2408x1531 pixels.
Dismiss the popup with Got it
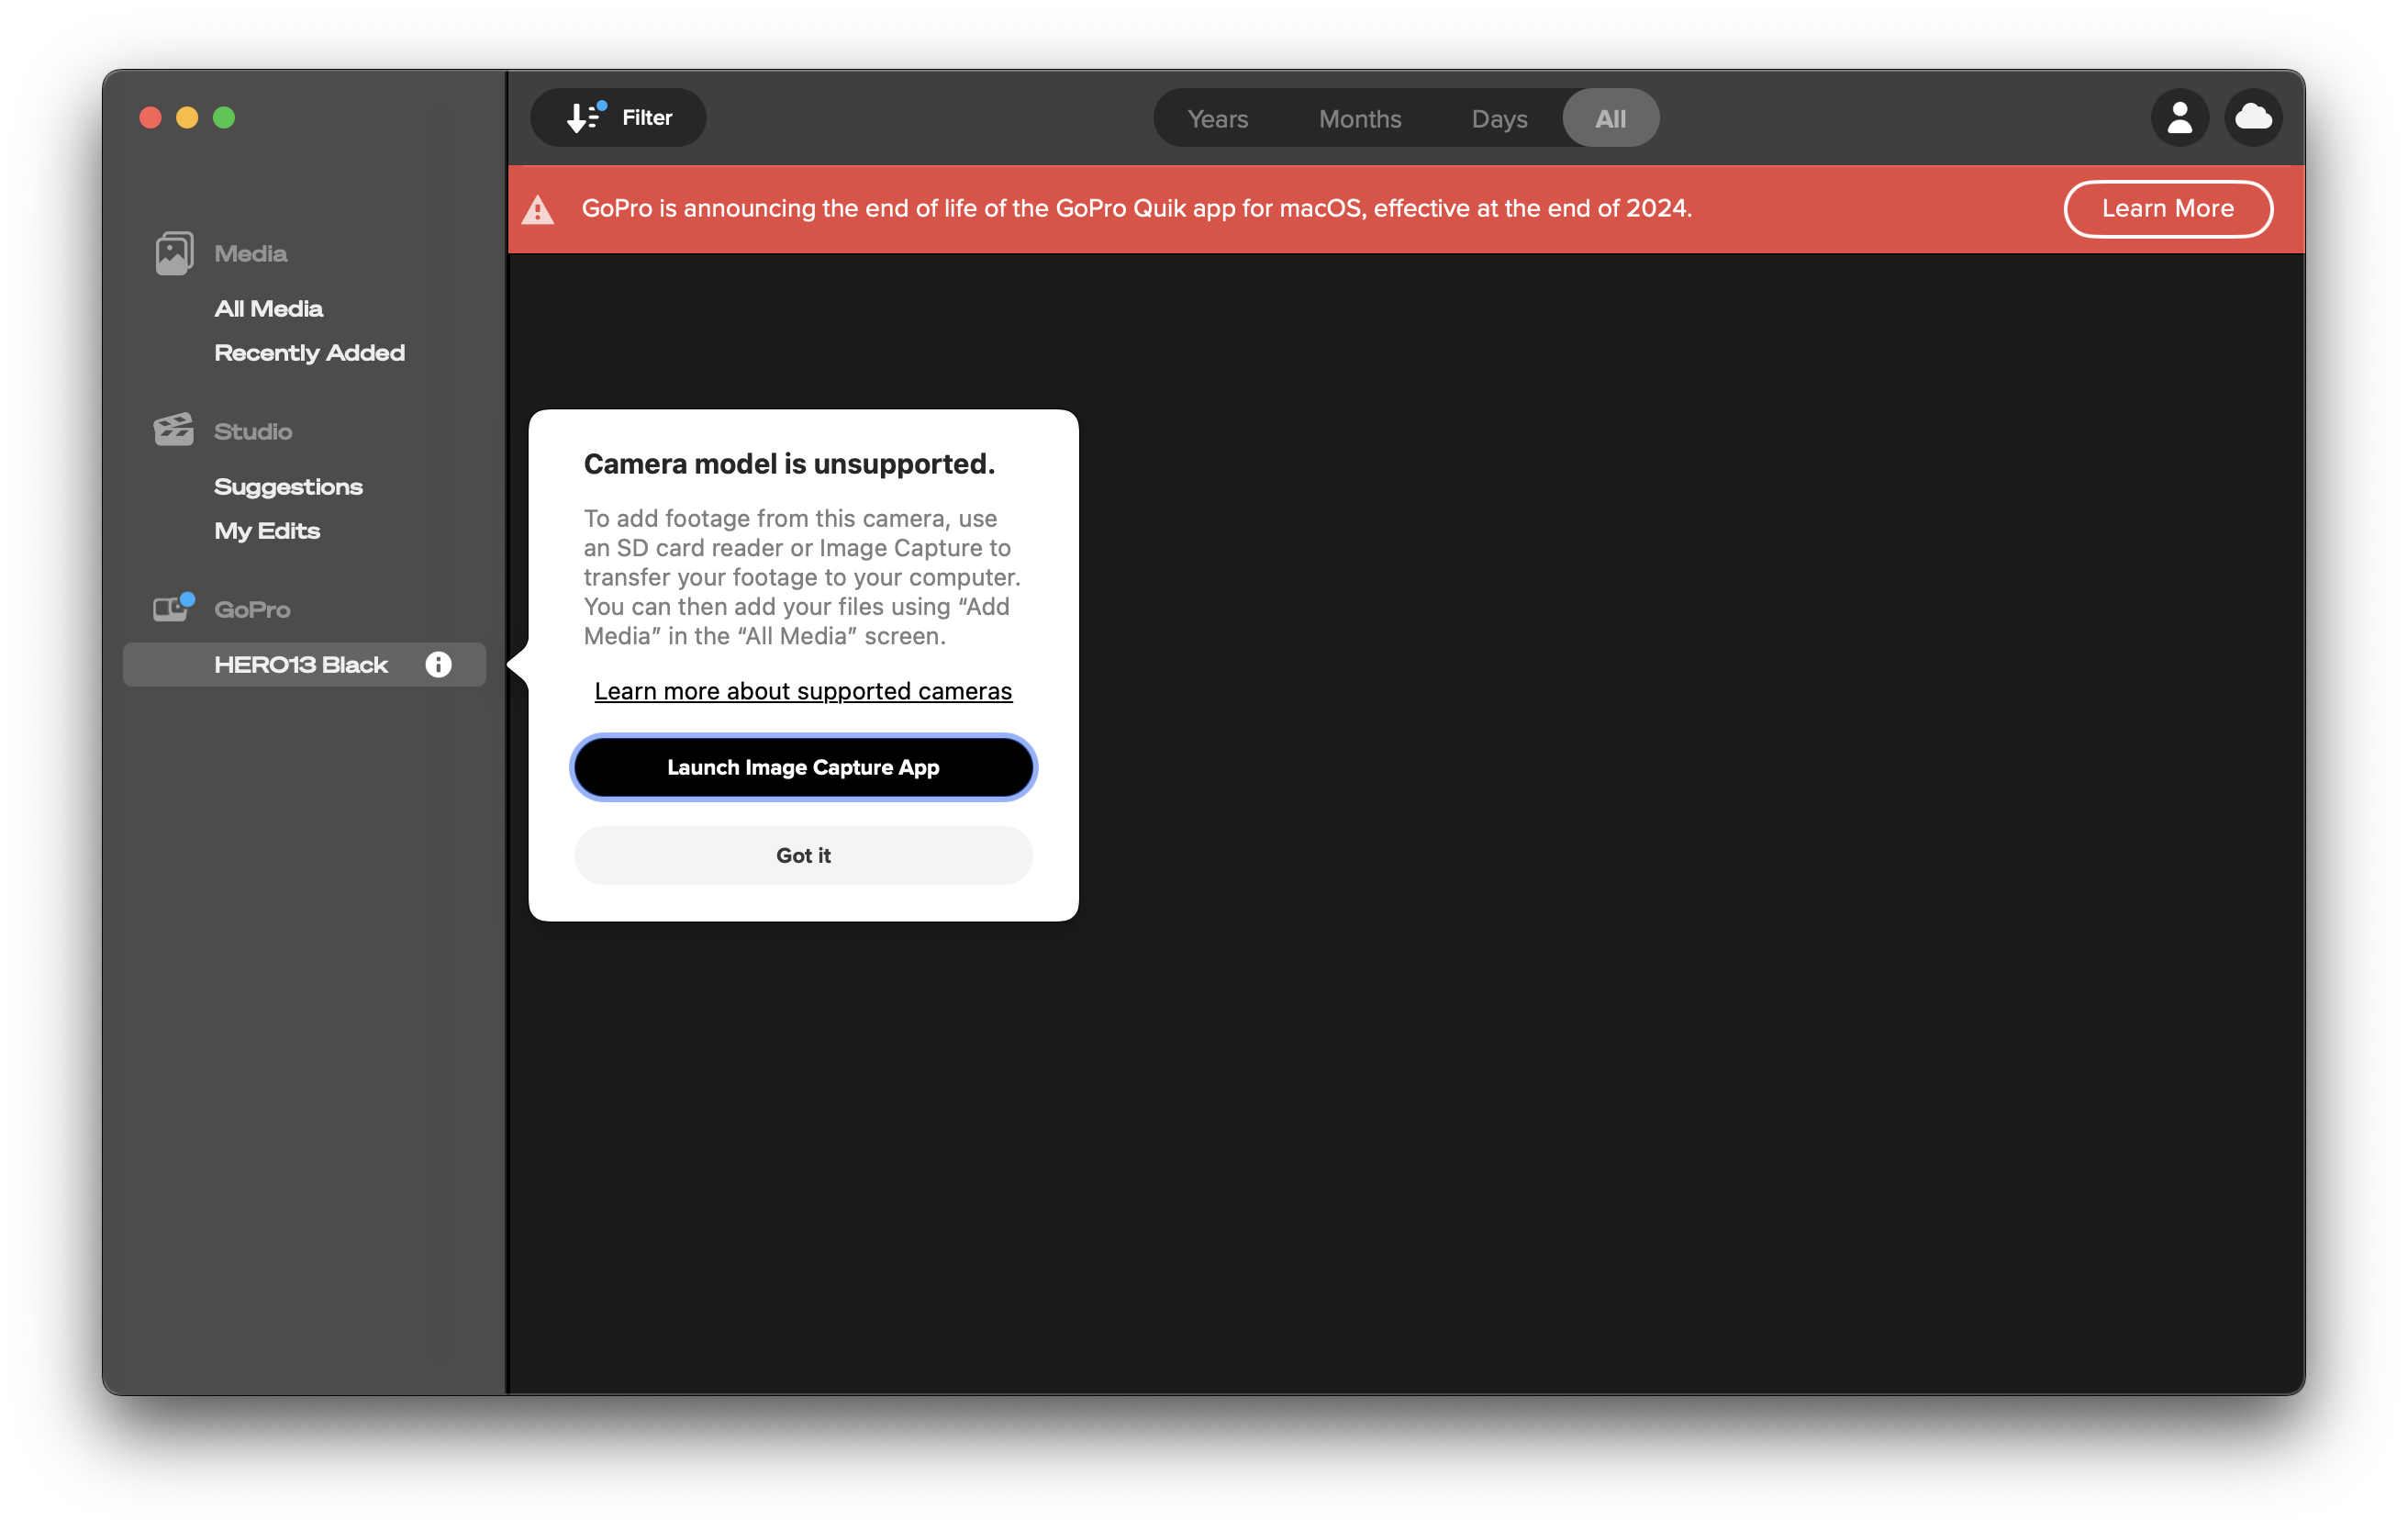803,856
